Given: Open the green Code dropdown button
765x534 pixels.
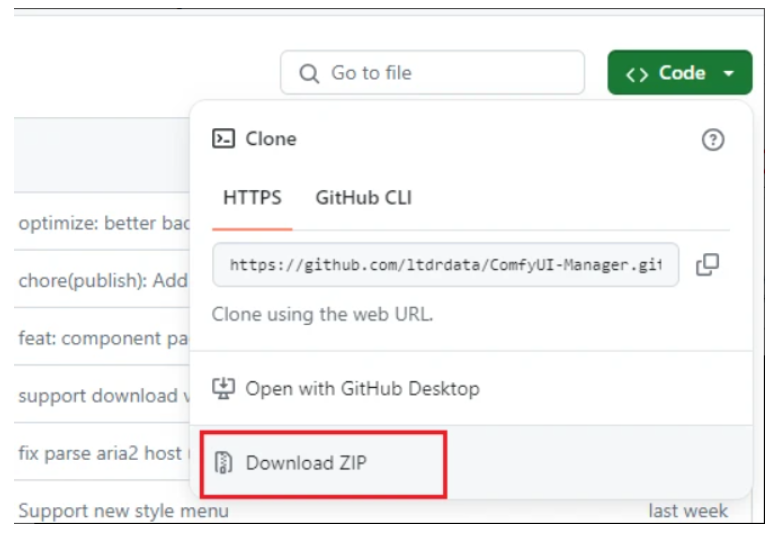Looking at the screenshot, I should [680, 73].
